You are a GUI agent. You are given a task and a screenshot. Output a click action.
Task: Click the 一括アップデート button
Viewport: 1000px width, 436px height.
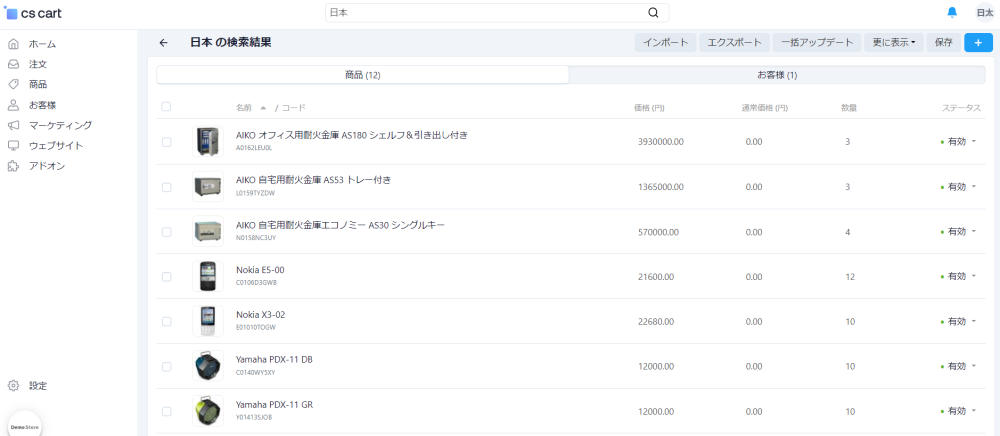tap(817, 43)
